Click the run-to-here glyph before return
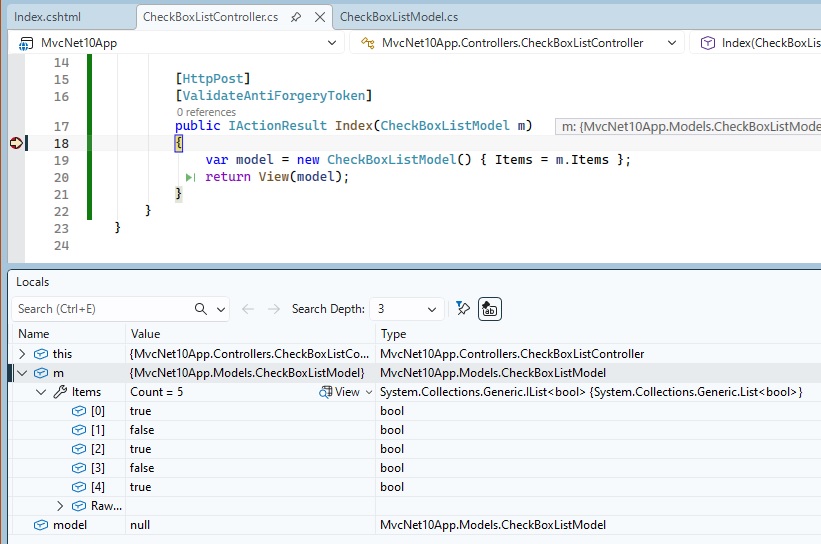 (191, 177)
